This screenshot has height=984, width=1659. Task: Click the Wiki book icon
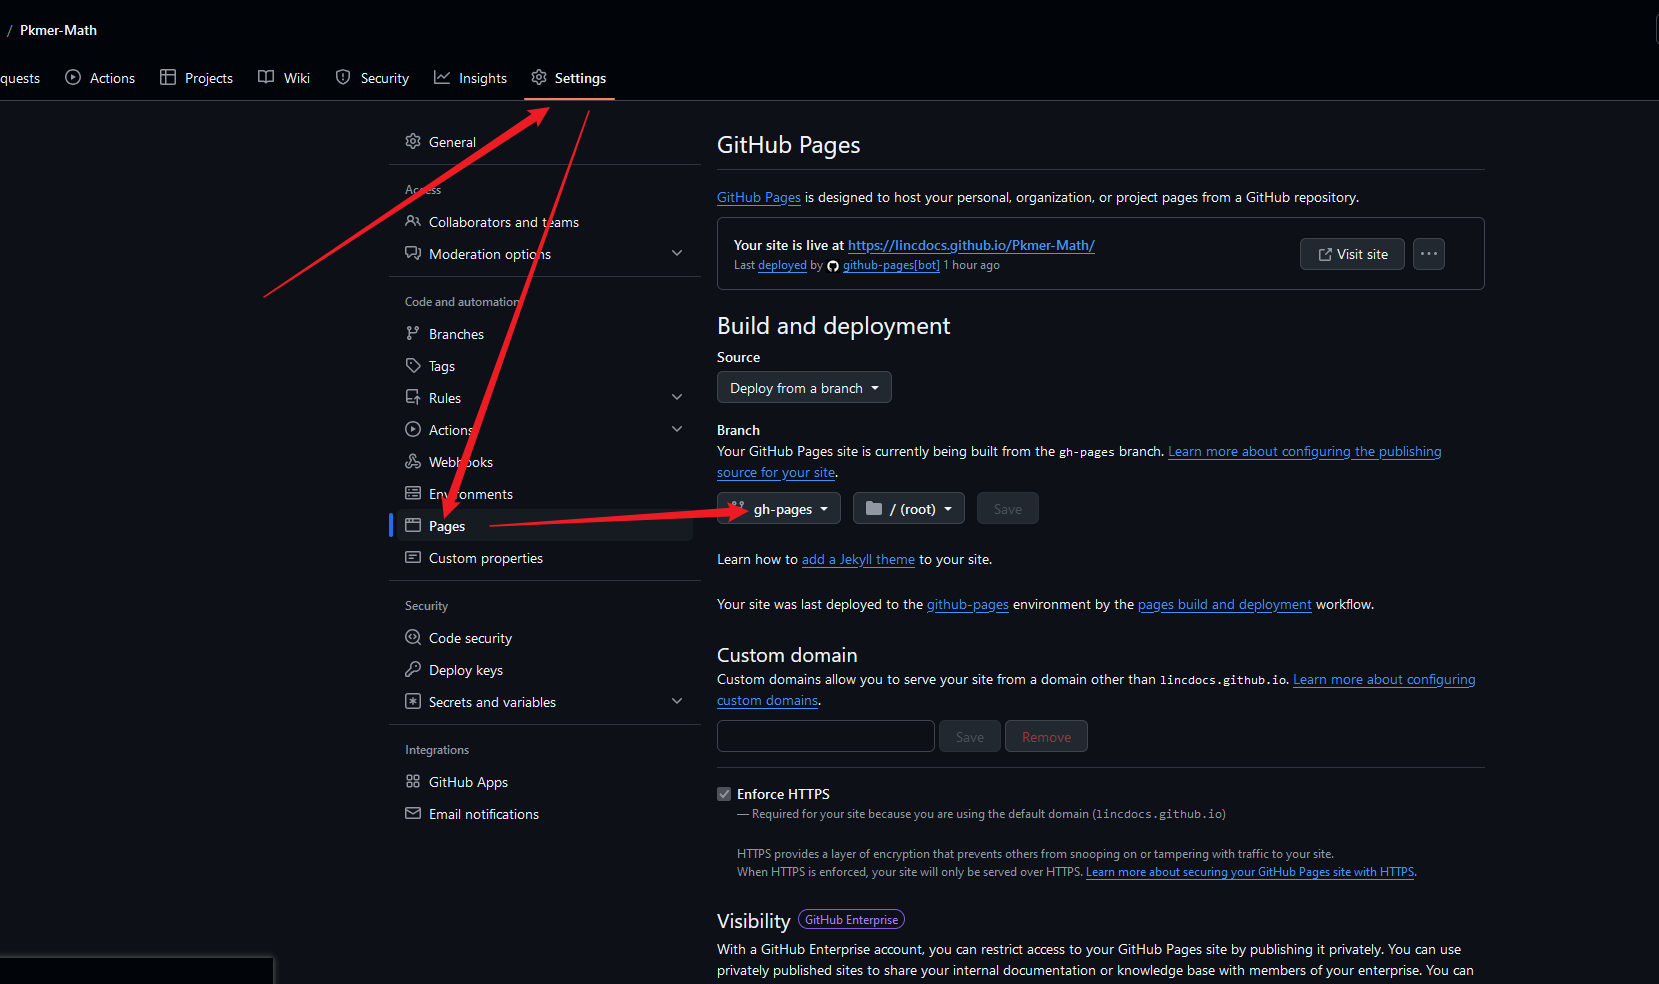[266, 77]
